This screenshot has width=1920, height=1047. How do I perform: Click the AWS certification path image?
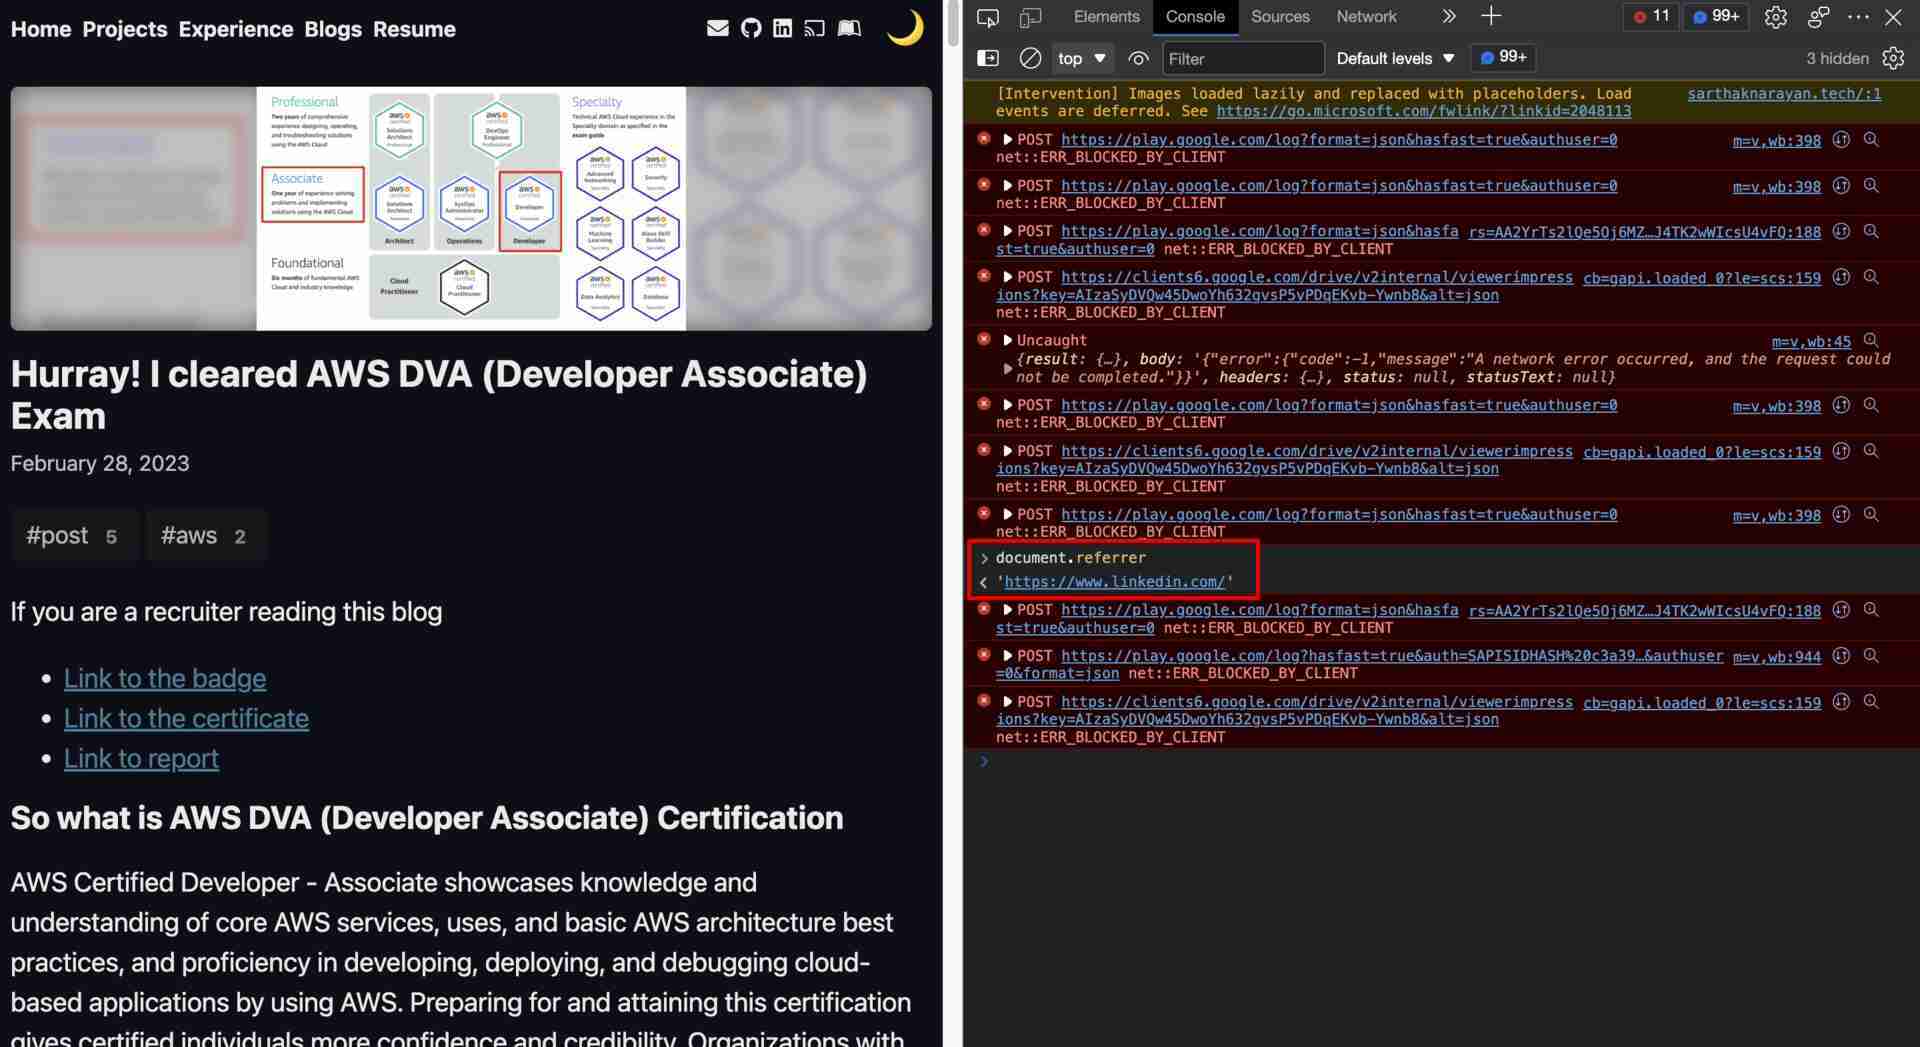[x=471, y=208]
